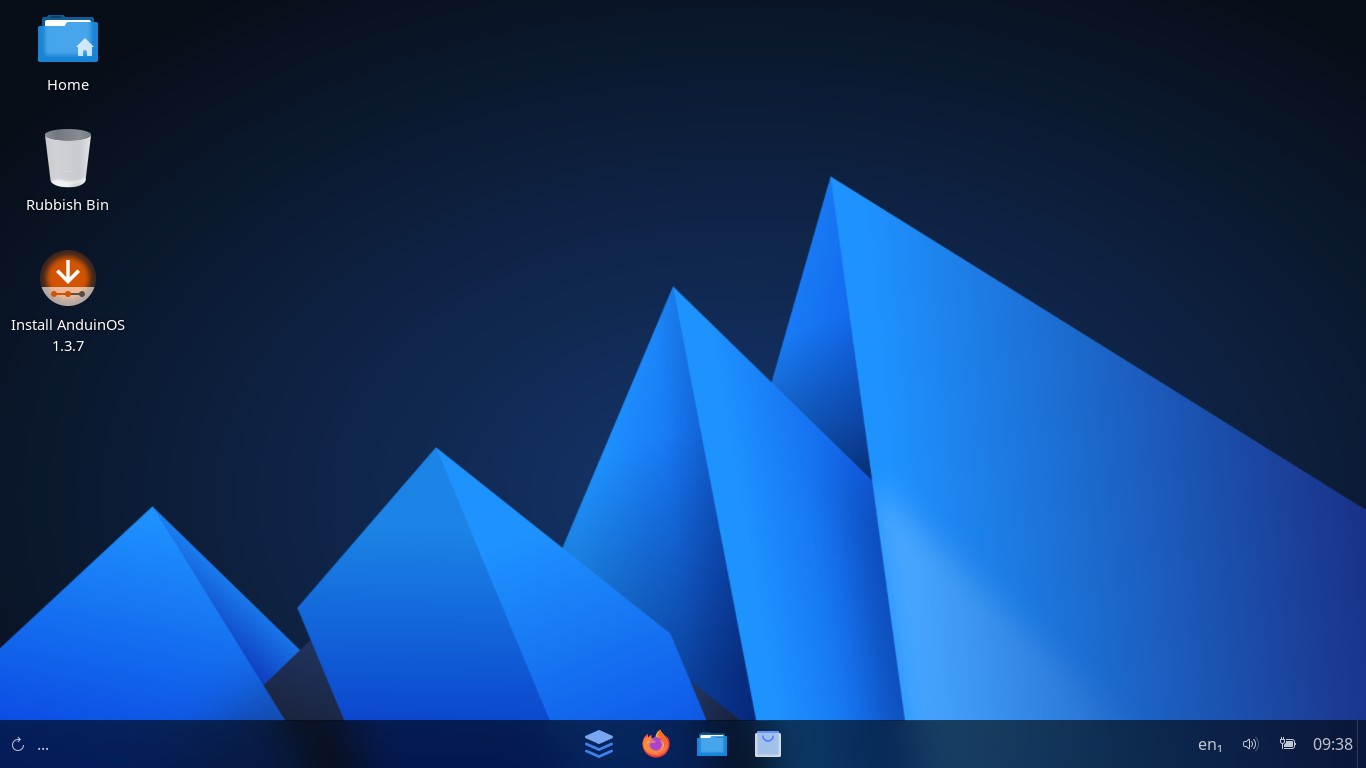The height and width of the screenshot is (768, 1366).
Task: Click the show-desktop strip at taskbar edge
Action: [x=1362, y=744]
